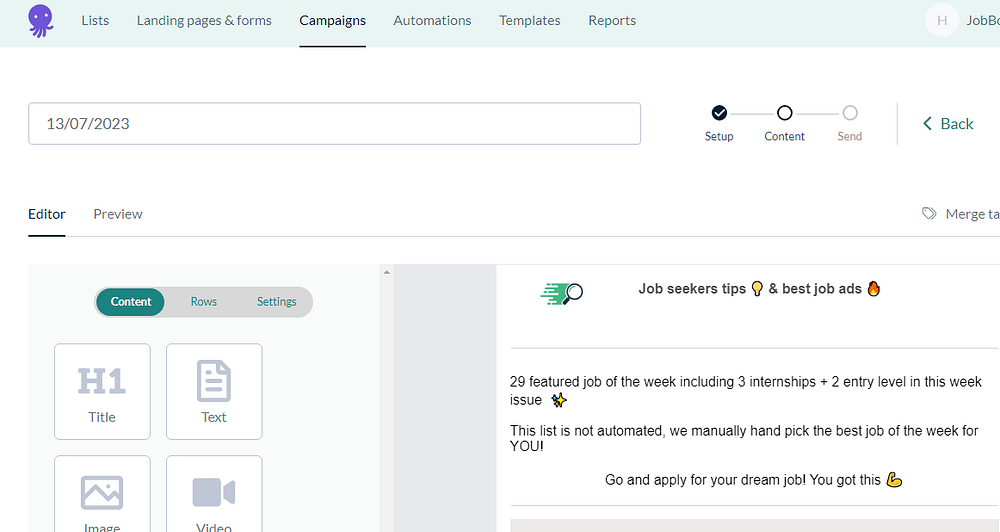Viewport: 1000px width, 532px height.
Task: Click the magnifier logo image in email
Action: (562, 293)
